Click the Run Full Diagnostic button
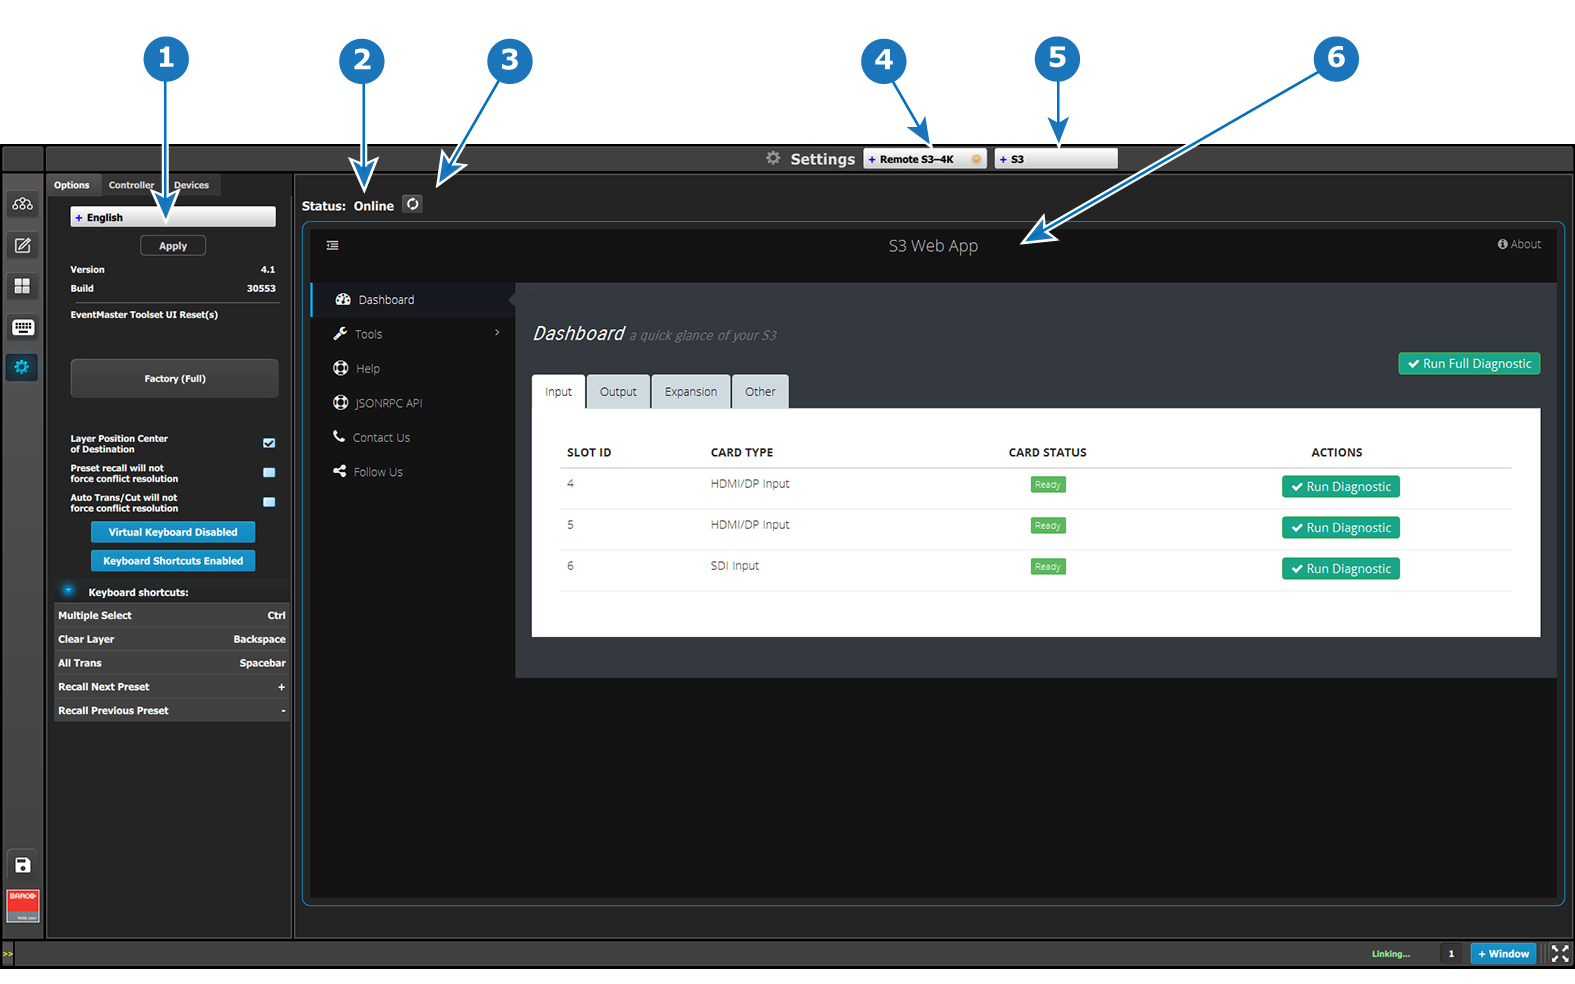The image size is (1575, 984). click(1469, 364)
